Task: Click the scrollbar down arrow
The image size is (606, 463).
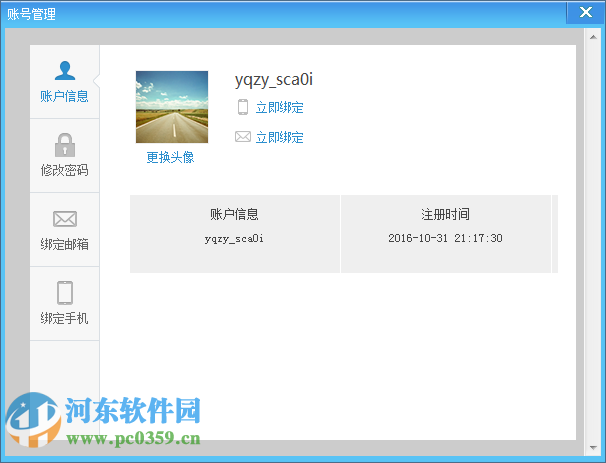Action: [593, 448]
